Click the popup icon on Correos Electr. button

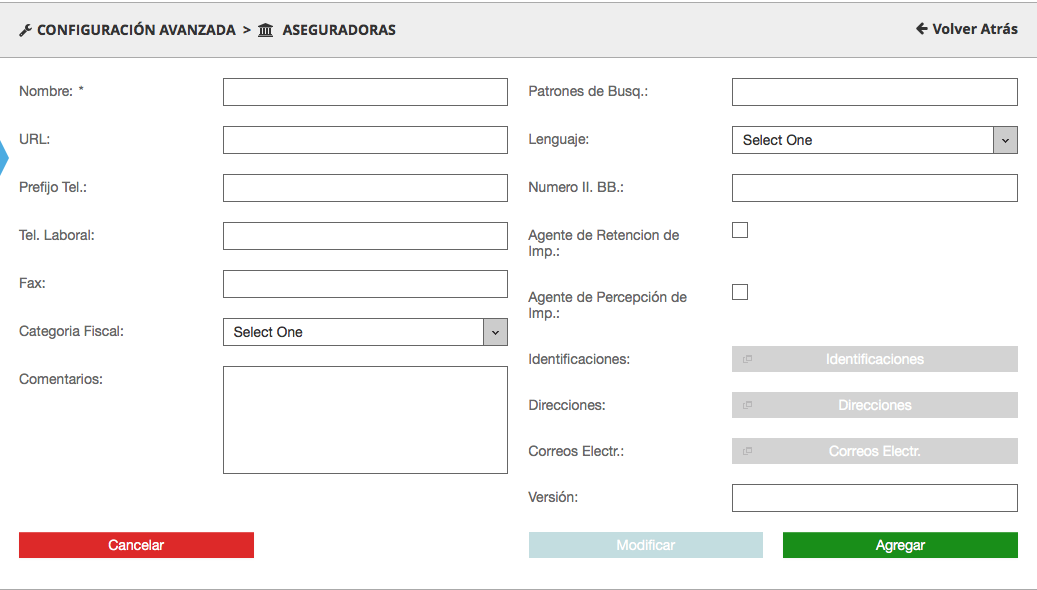coord(747,452)
